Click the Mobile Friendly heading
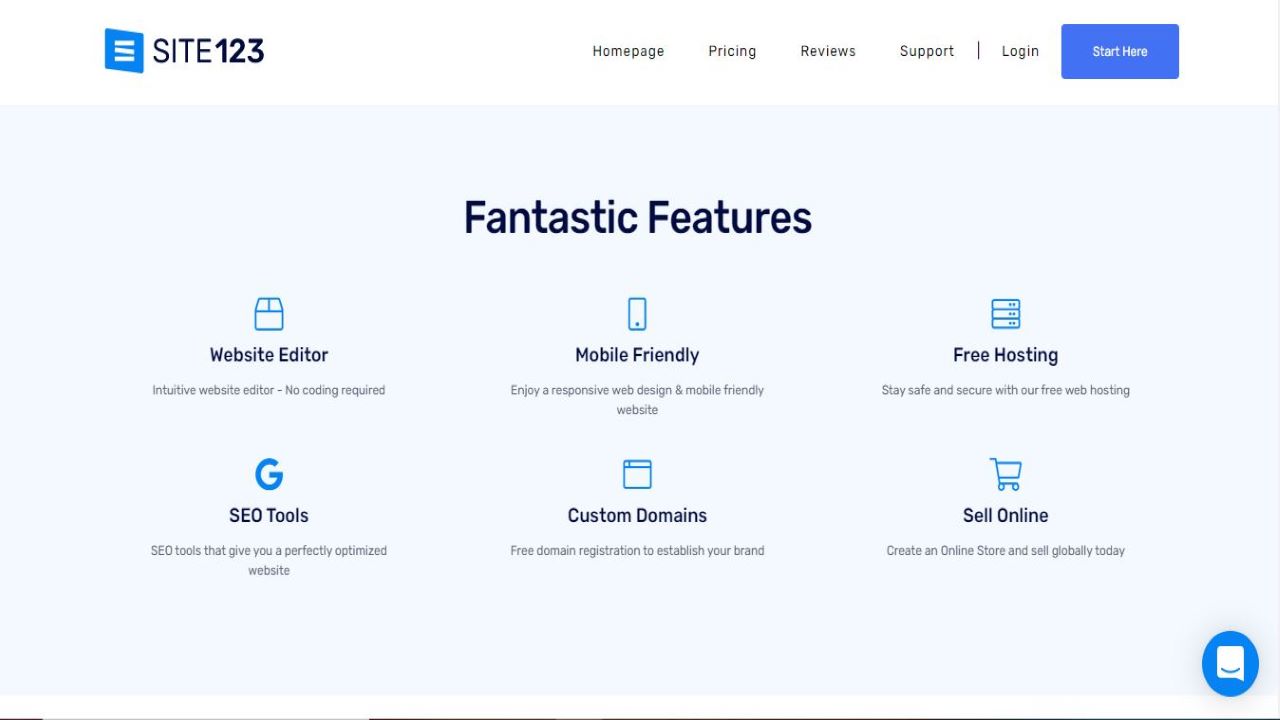This screenshot has height=720, width=1280. pos(637,354)
